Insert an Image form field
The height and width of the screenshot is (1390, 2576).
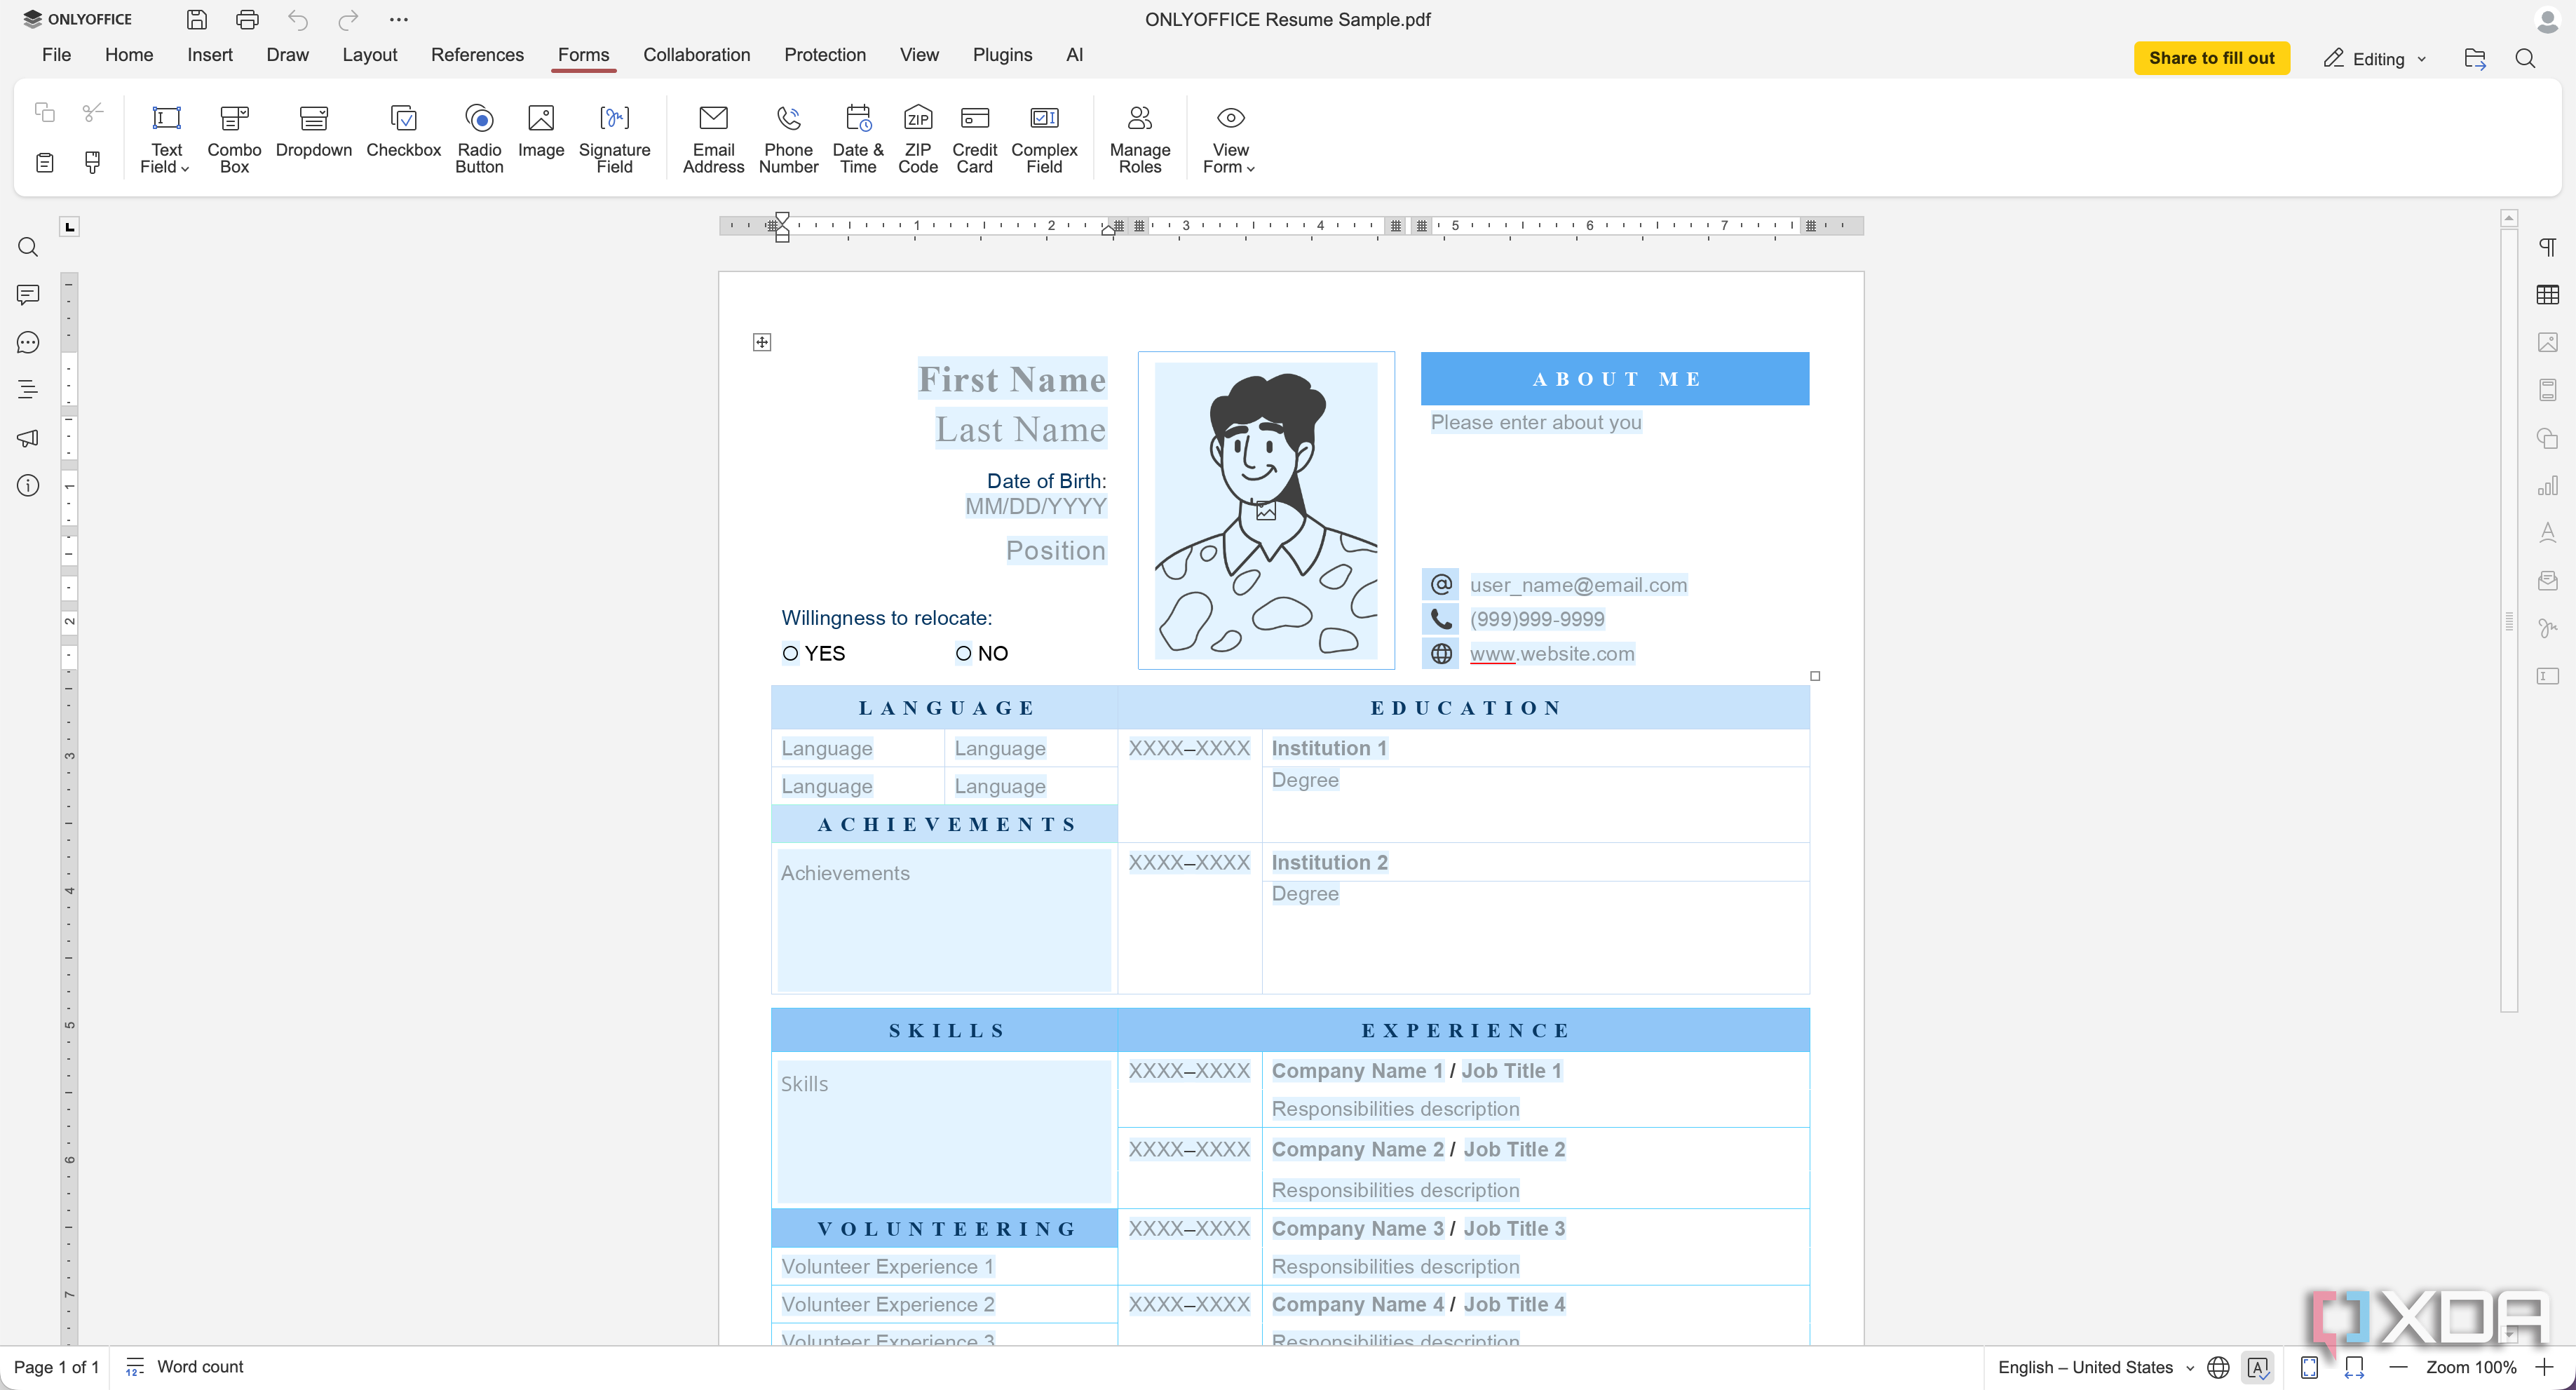pyautogui.click(x=541, y=131)
